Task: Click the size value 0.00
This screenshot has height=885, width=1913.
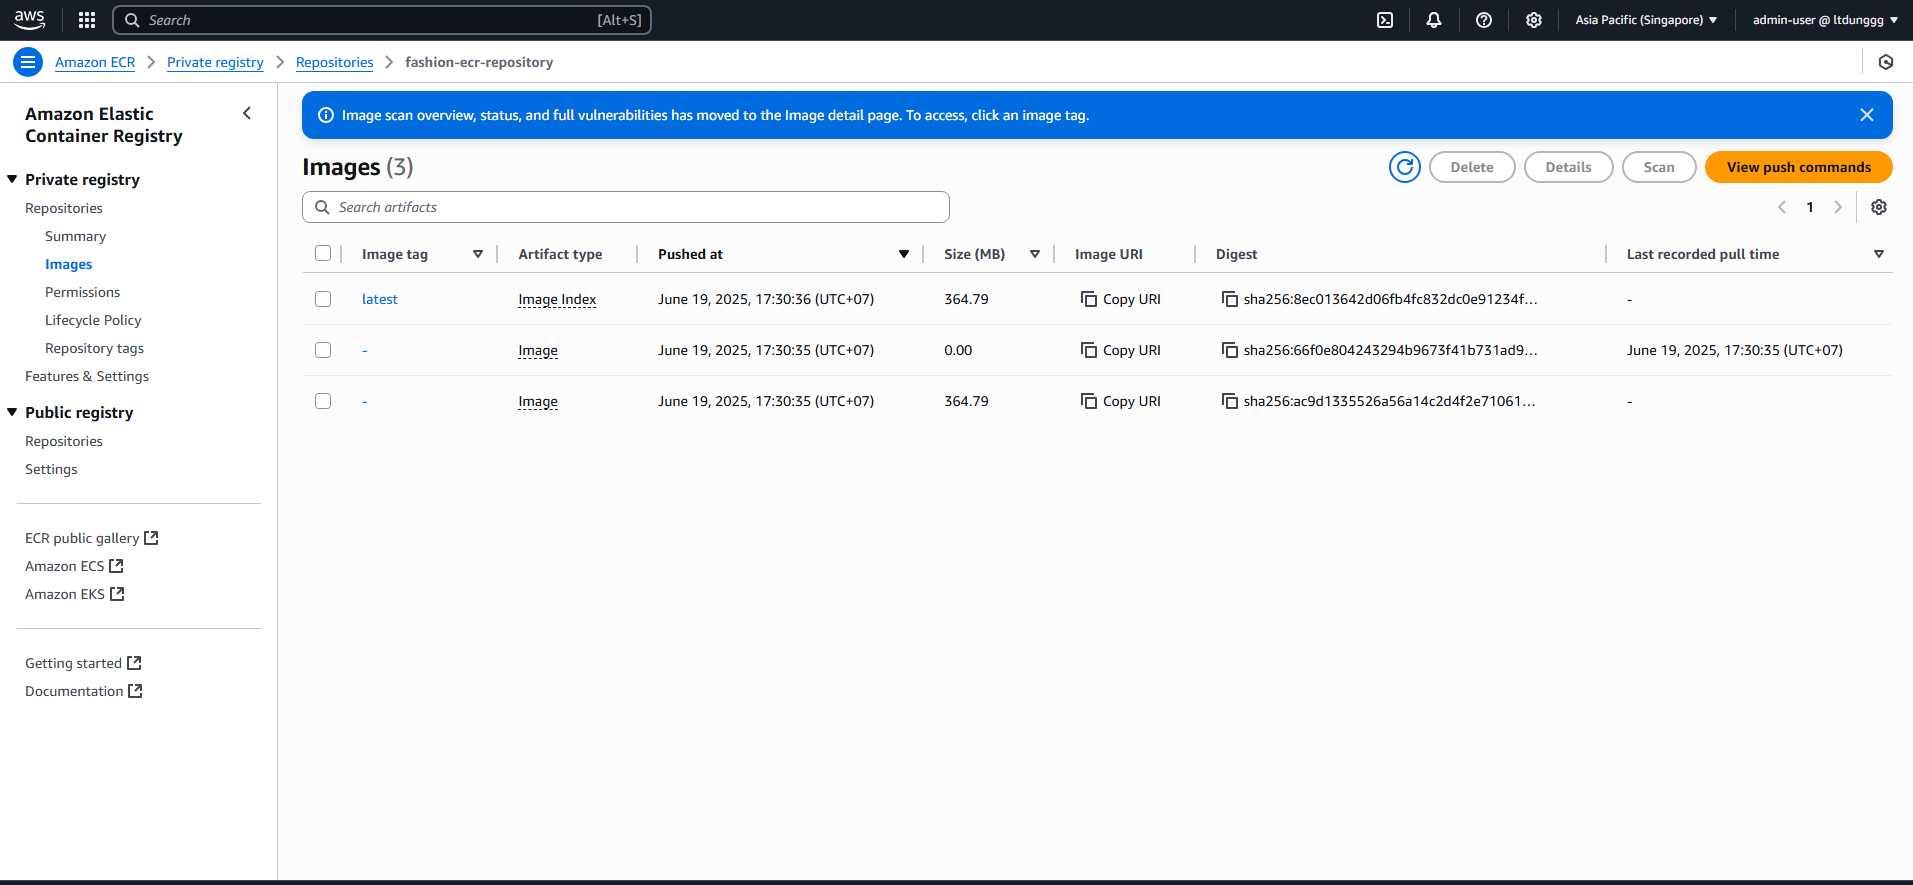Action: (x=958, y=350)
